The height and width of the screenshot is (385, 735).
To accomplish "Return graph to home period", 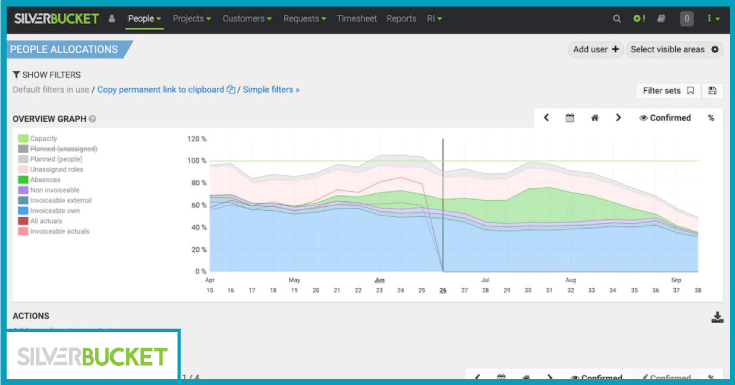I will point(594,118).
